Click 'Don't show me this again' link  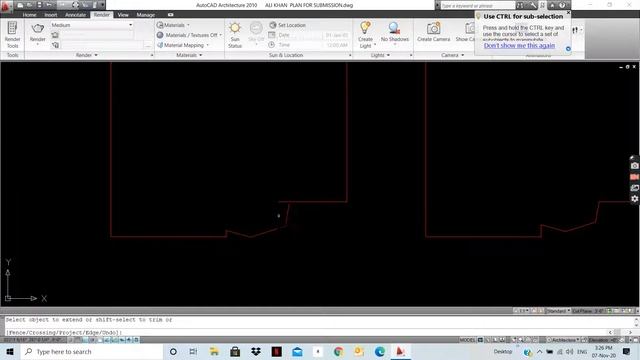[x=519, y=45]
